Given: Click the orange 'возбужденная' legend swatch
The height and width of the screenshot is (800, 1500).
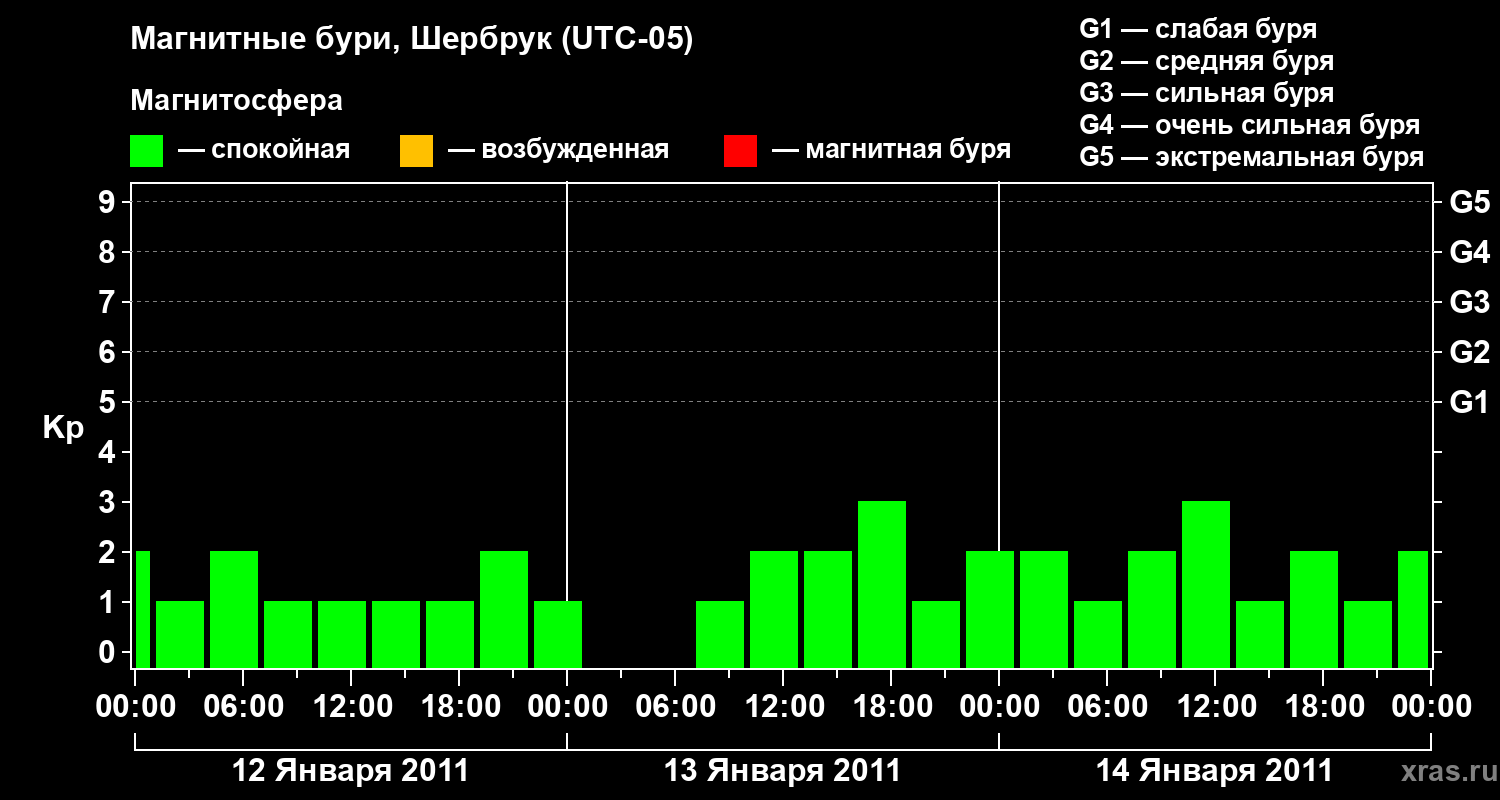Looking at the screenshot, I should (x=416, y=151).
